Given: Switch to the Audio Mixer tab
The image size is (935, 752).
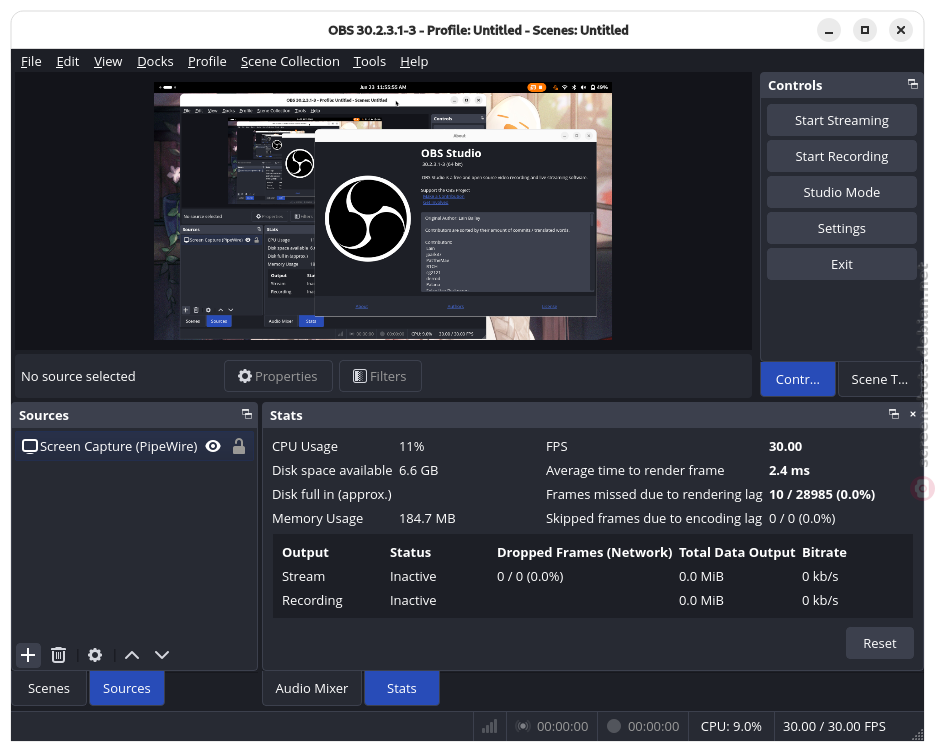Looking at the screenshot, I should (311, 688).
